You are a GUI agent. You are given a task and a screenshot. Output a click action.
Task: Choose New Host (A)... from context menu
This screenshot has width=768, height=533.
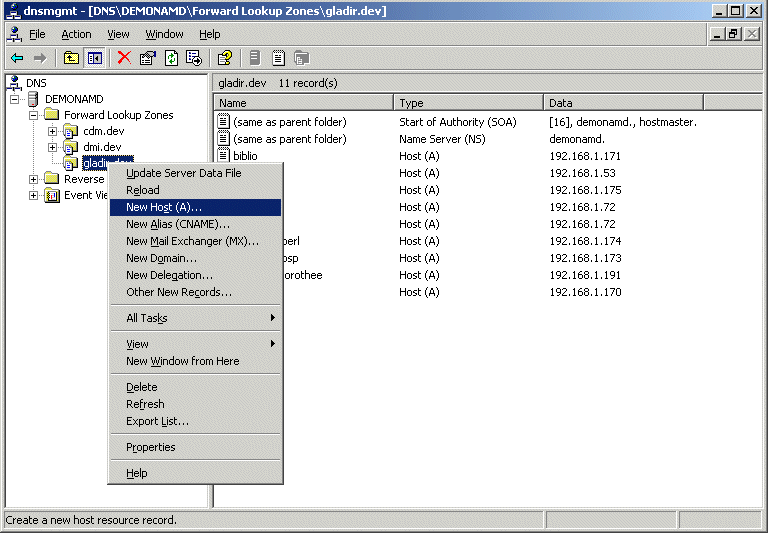tap(163, 207)
